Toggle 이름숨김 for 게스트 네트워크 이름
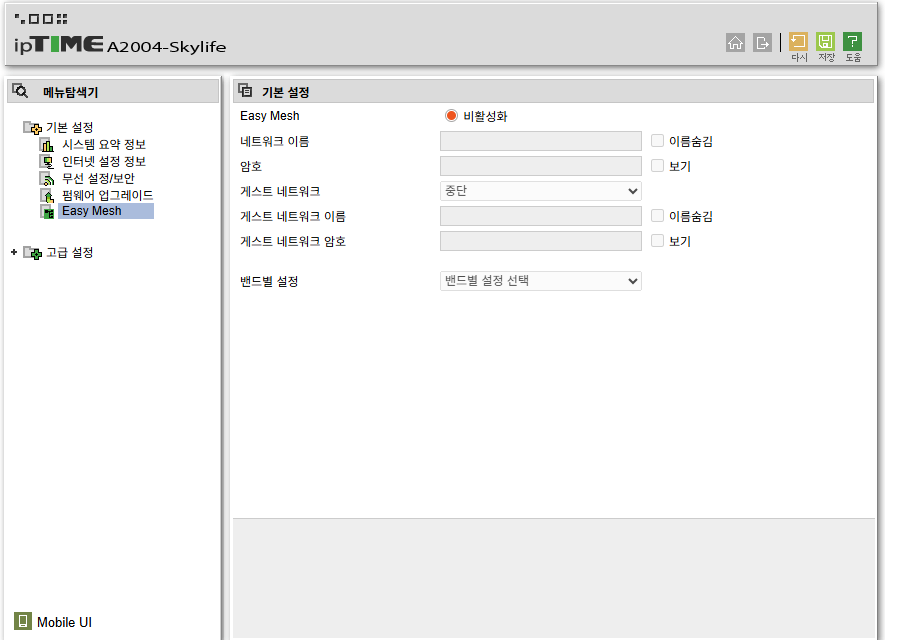898x640 pixels. click(x=657, y=216)
